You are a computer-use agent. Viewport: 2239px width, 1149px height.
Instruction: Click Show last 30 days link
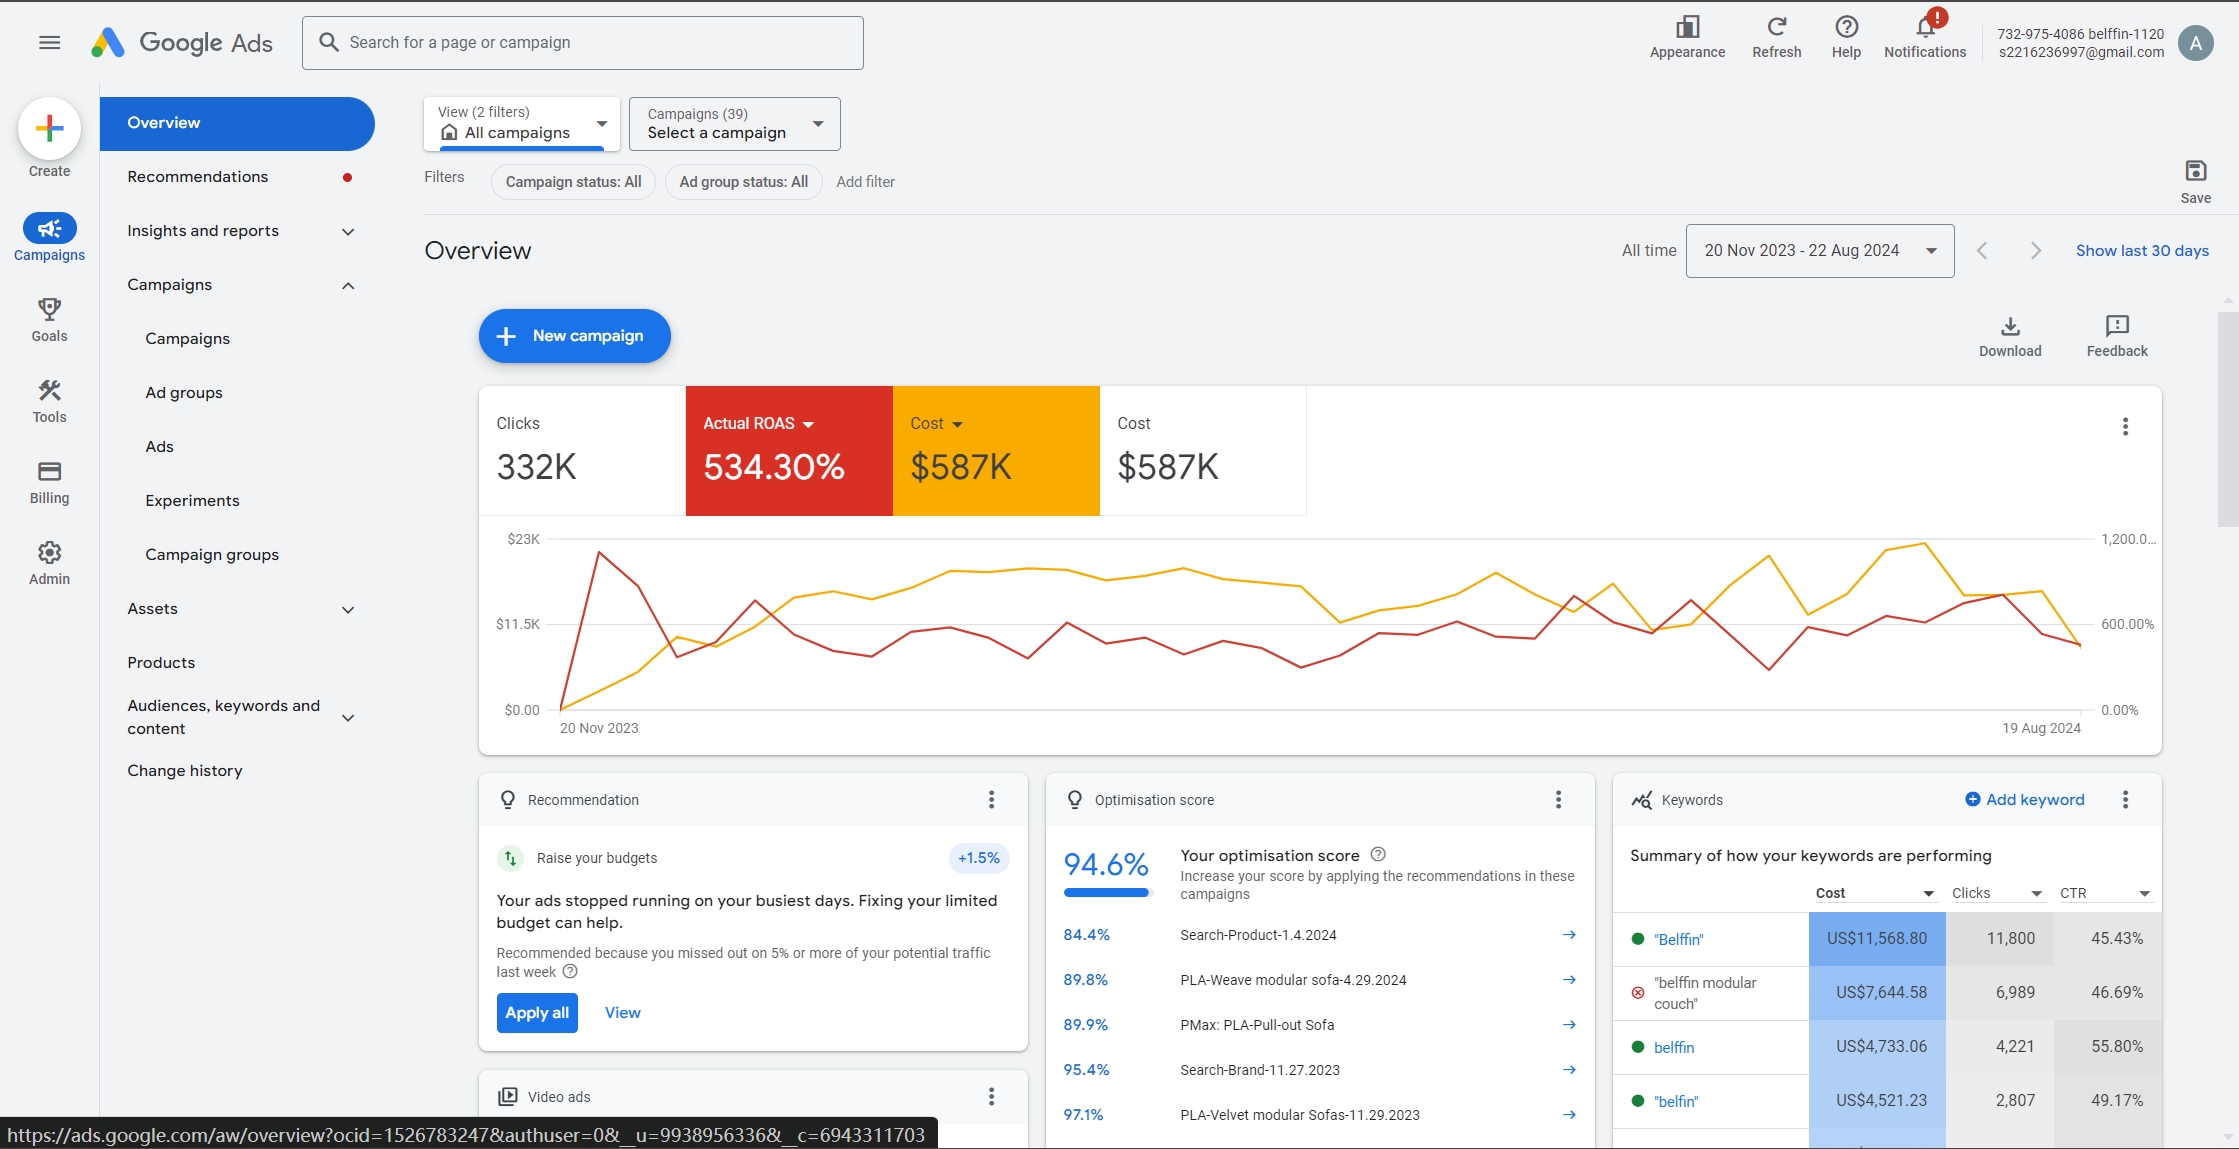pos(2142,251)
